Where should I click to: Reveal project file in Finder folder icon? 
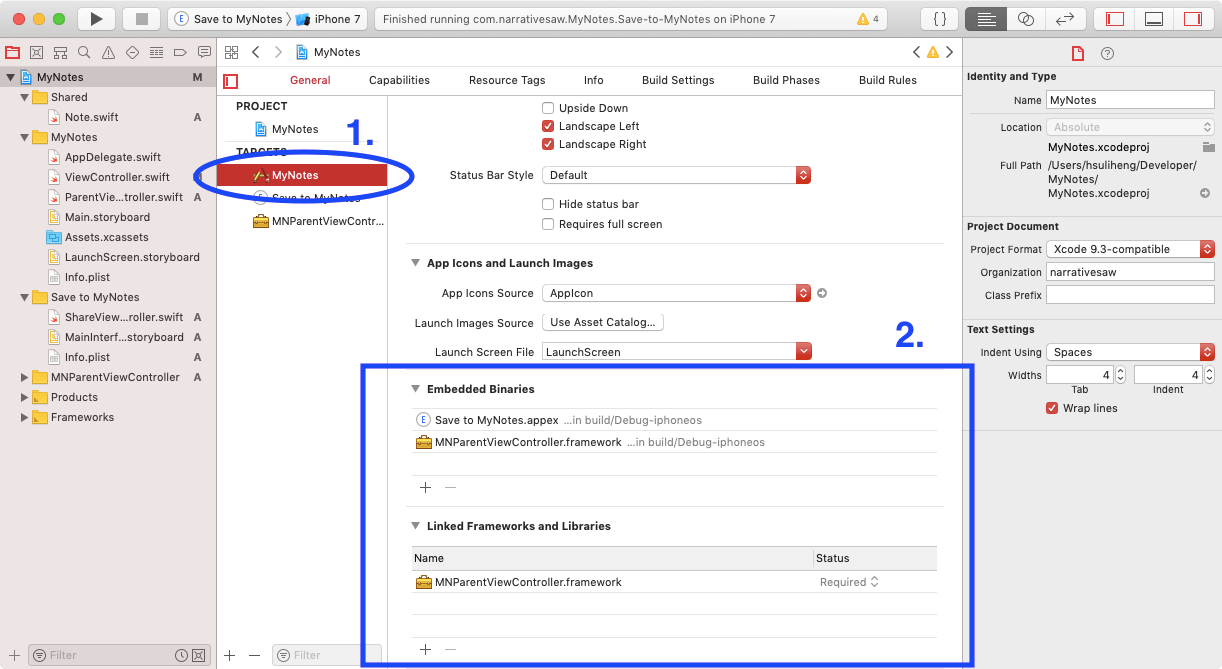point(1209,147)
